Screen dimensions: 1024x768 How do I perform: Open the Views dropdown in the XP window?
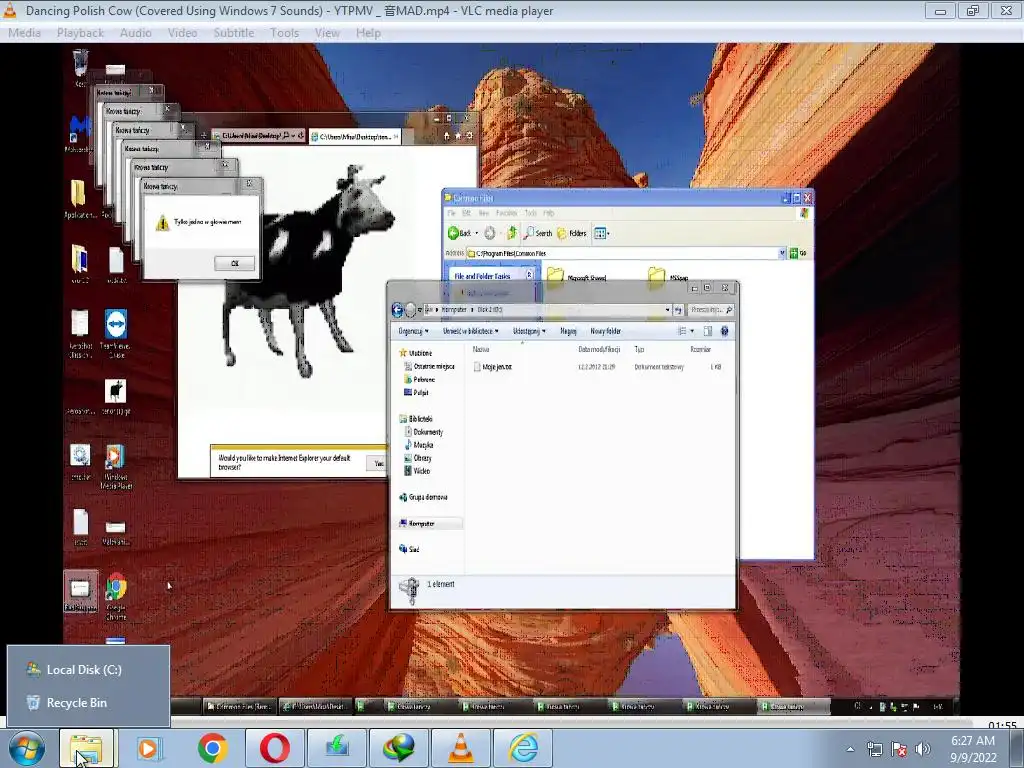[x=601, y=233]
